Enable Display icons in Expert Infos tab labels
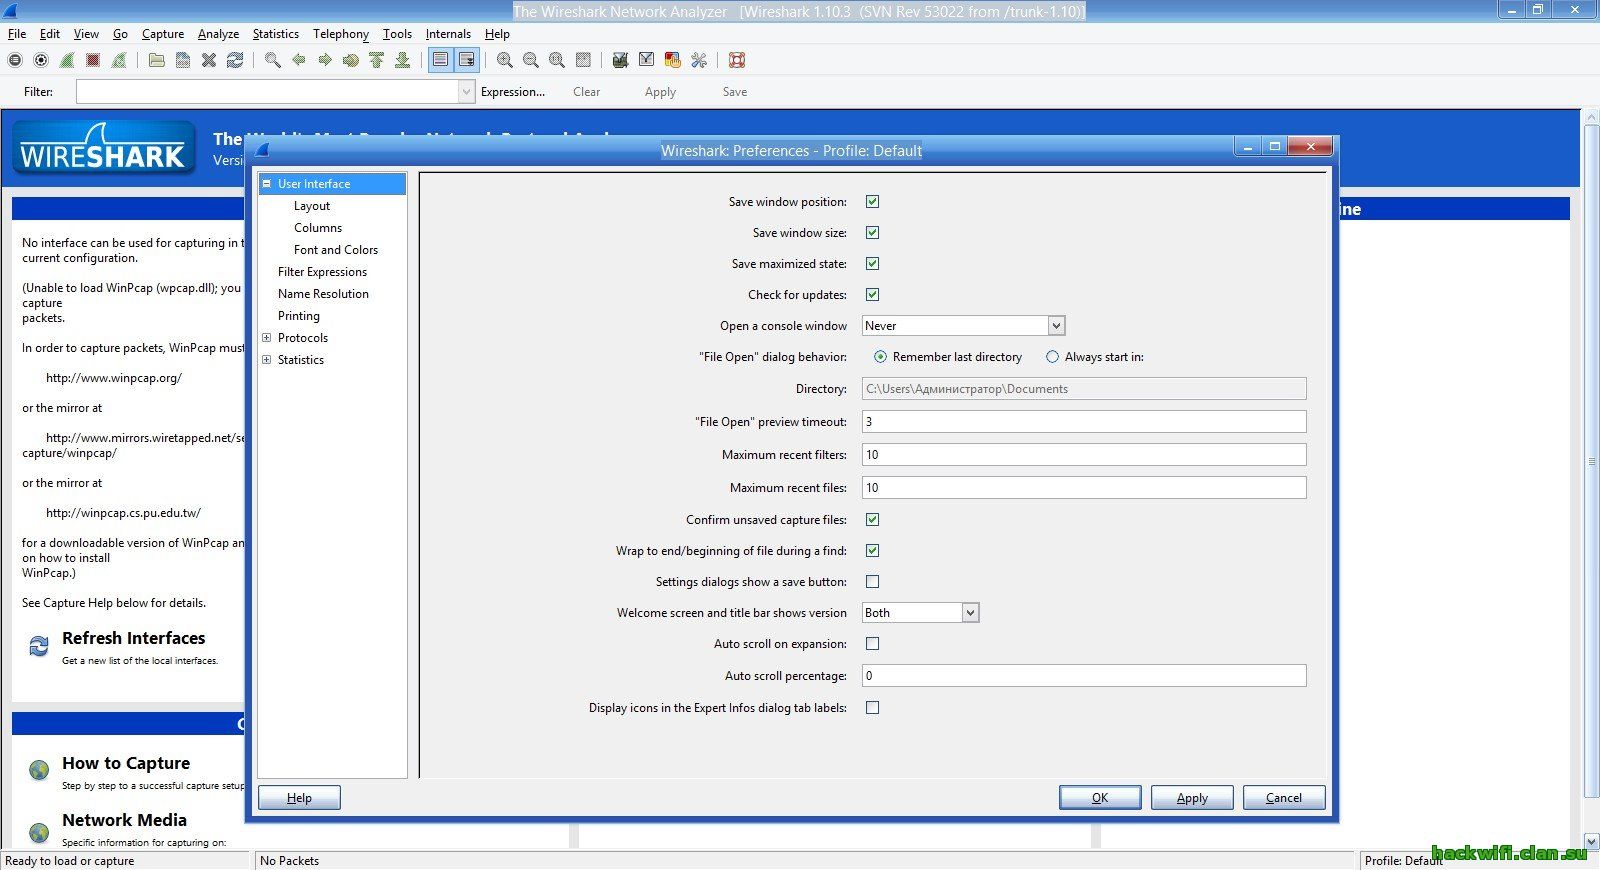The height and width of the screenshot is (870, 1600). [x=872, y=708]
